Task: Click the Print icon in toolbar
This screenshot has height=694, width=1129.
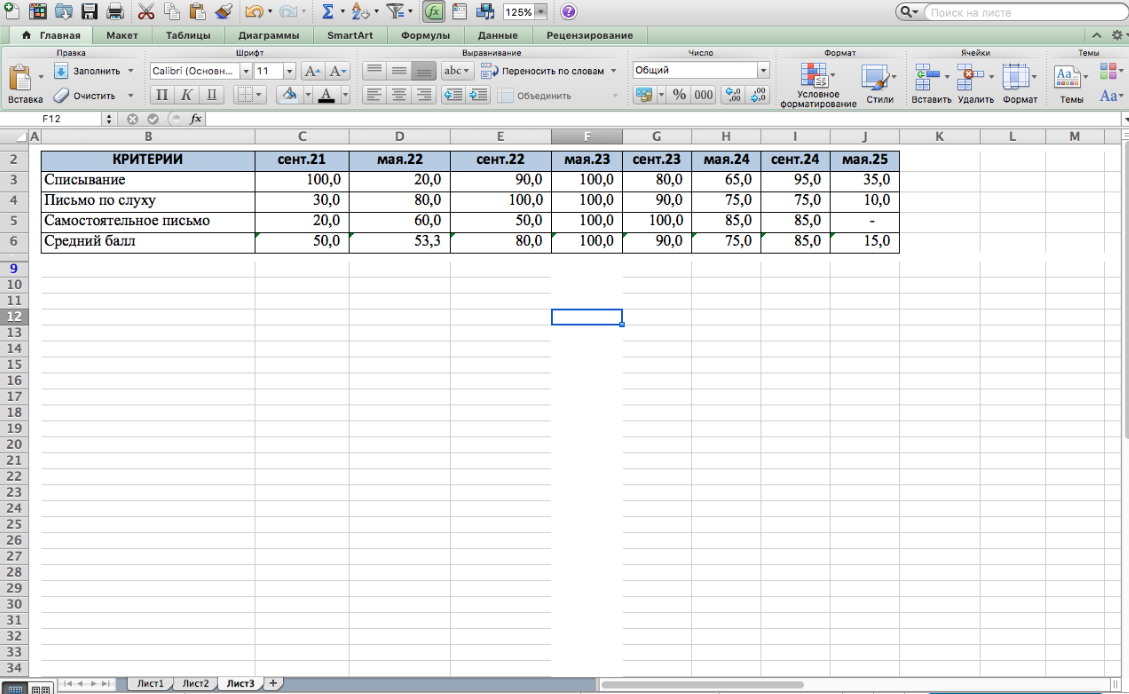Action: click(115, 13)
